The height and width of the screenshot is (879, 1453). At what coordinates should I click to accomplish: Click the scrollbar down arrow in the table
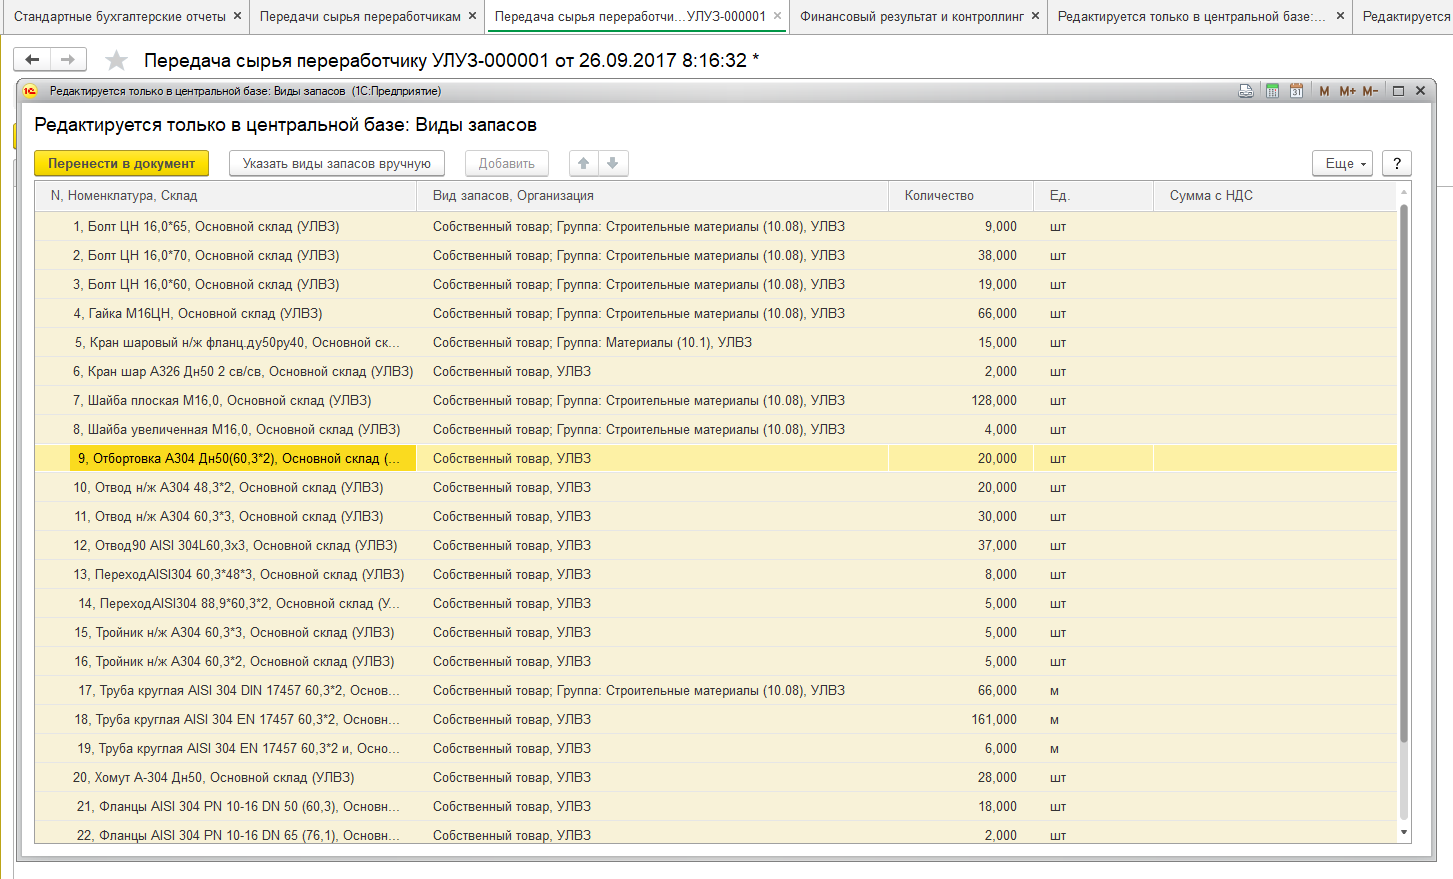1404,832
